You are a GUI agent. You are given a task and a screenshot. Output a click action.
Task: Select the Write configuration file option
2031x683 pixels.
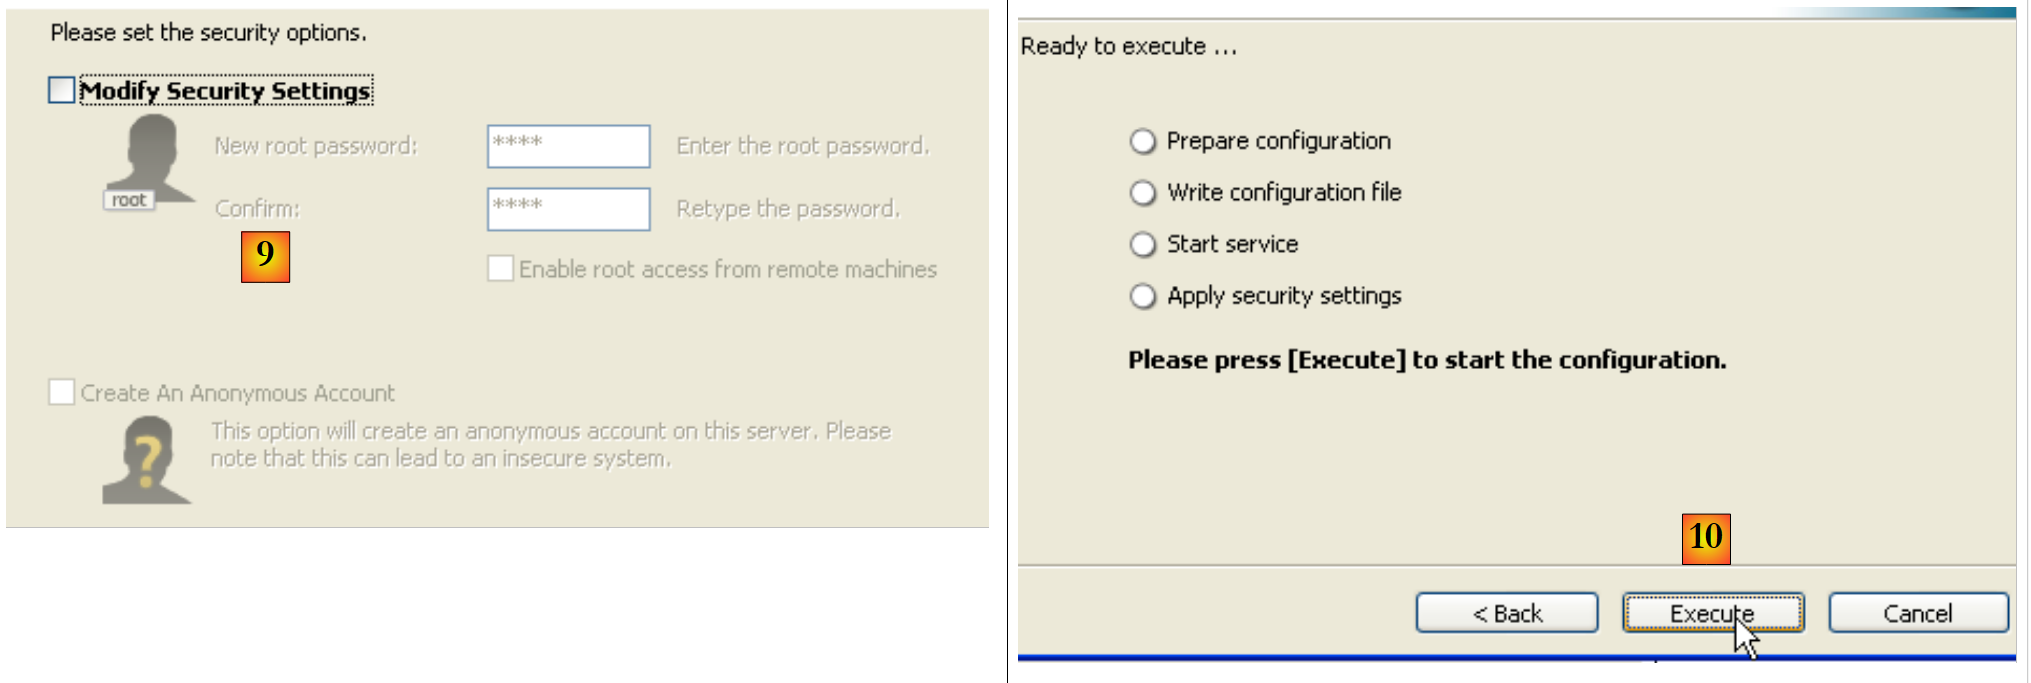pyautogui.click(x=1143, y=193)
